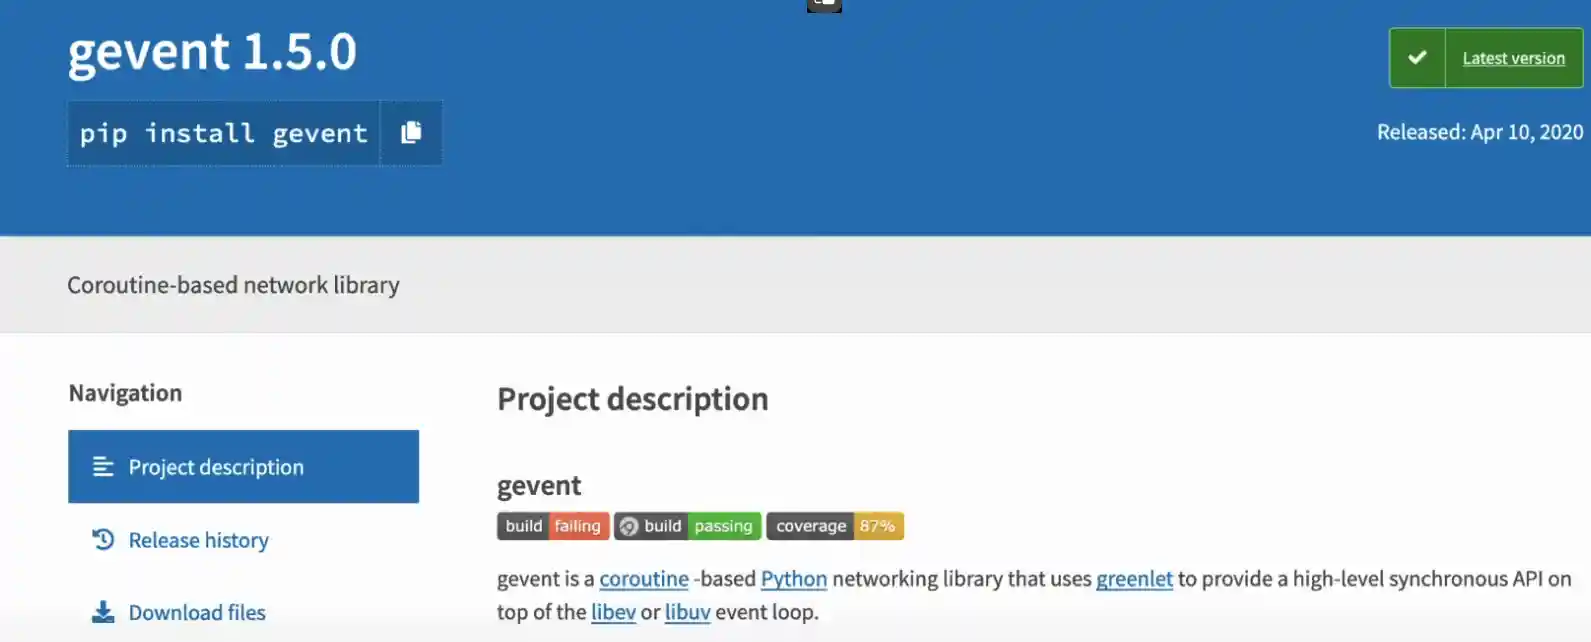Open the red build failing badge

(x=553, y=526)
